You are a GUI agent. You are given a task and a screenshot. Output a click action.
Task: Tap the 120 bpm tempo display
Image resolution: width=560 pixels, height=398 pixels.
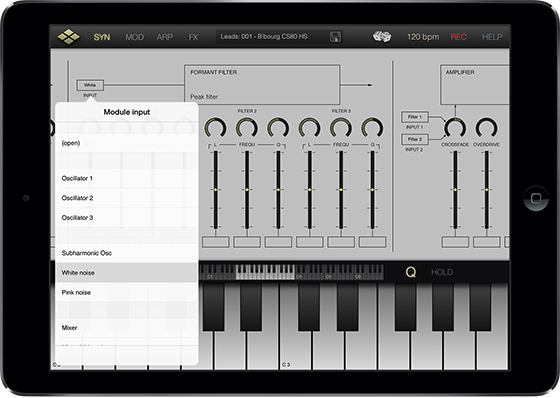pos(423,37)
